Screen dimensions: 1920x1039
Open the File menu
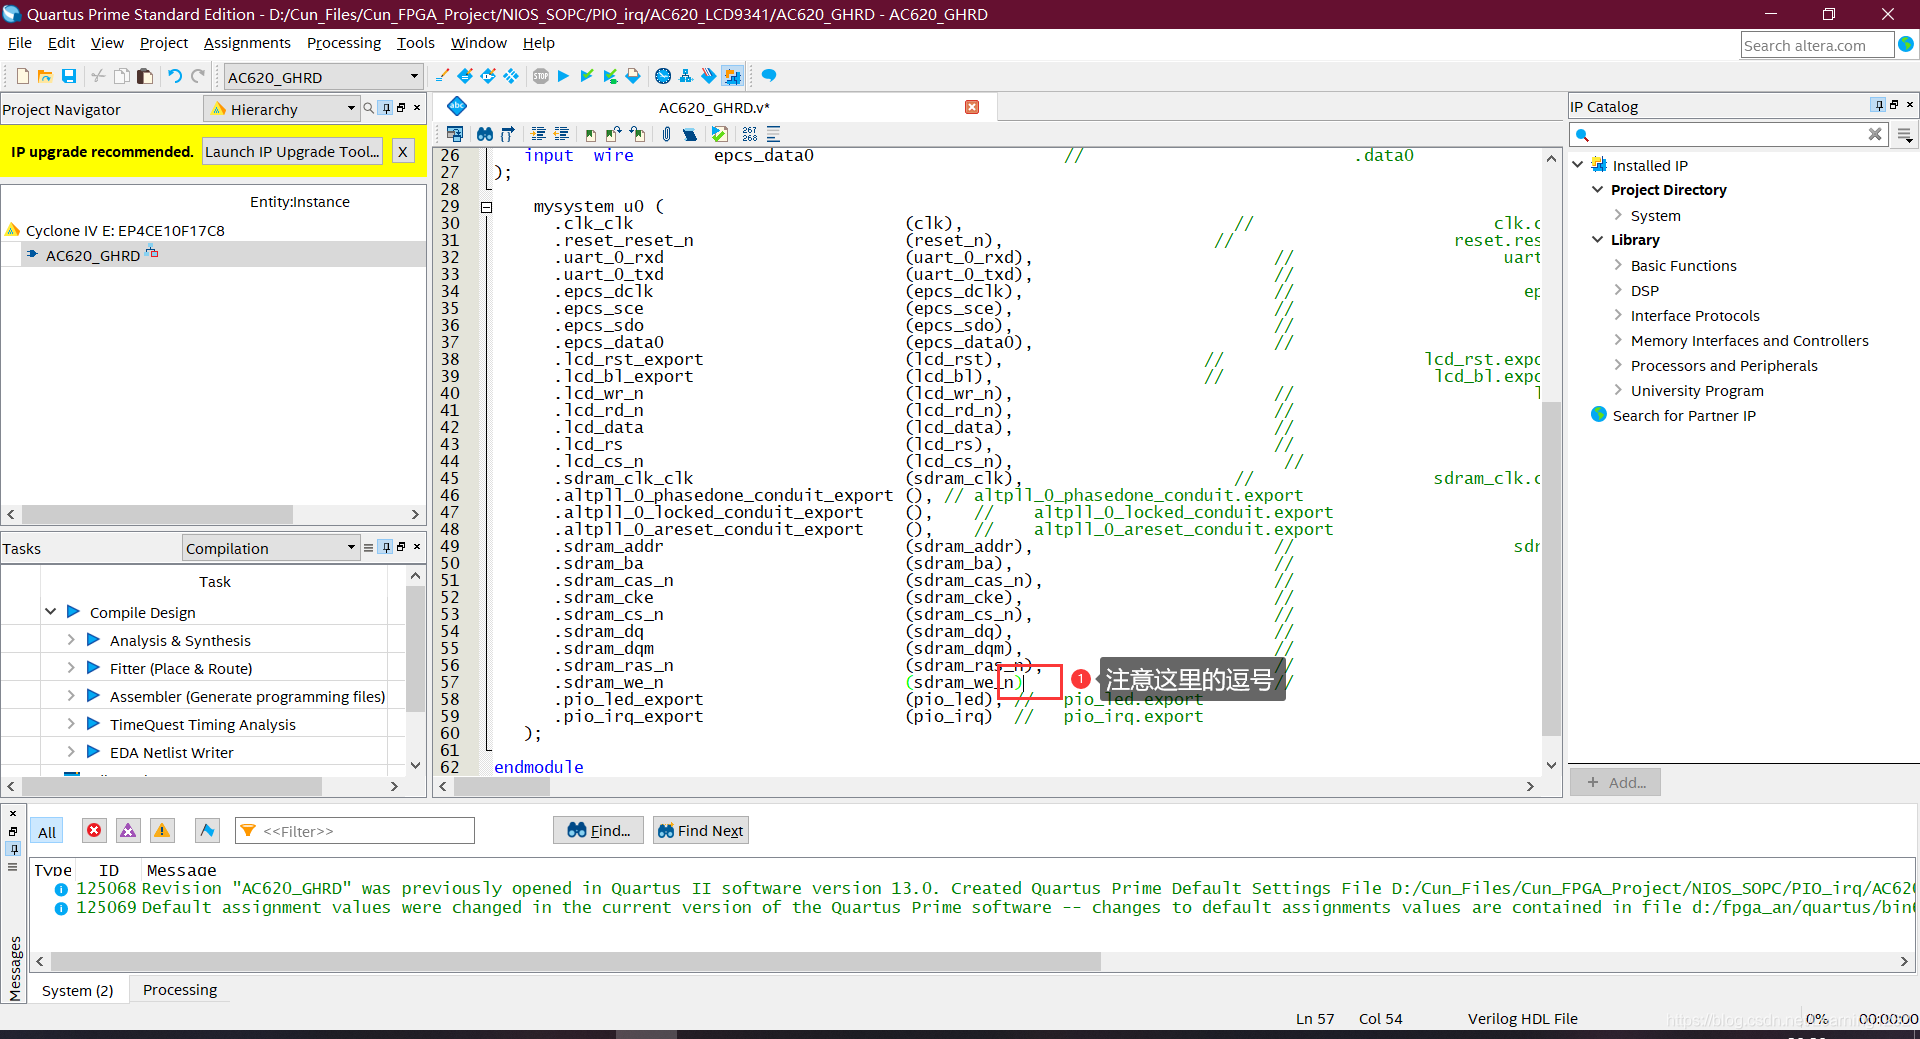point(20,43)
